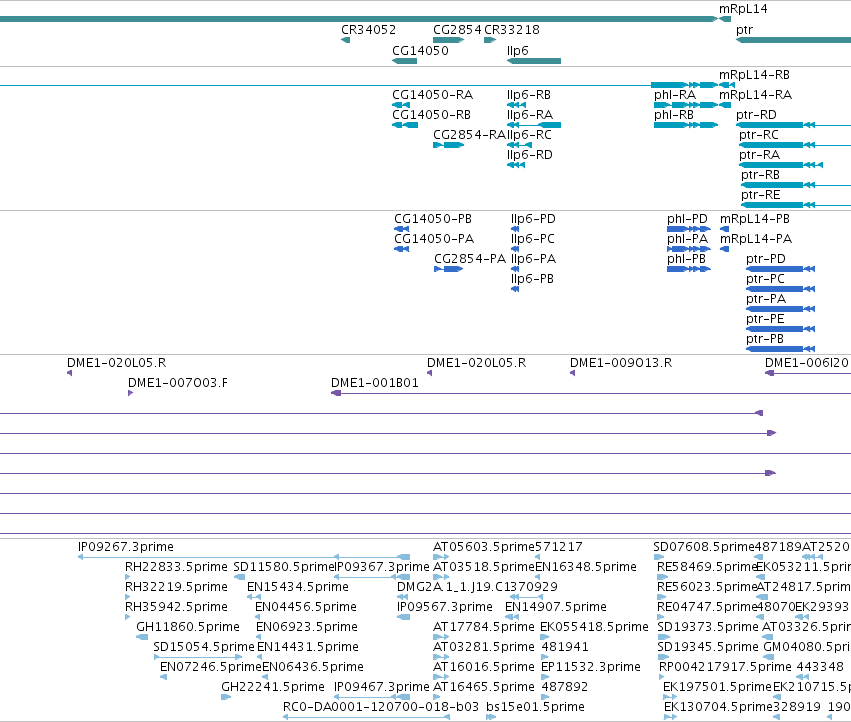Viewport: 851px width, 722px height.
Task: Select the Ilp6-PD protein label
Action: (533, 219)
